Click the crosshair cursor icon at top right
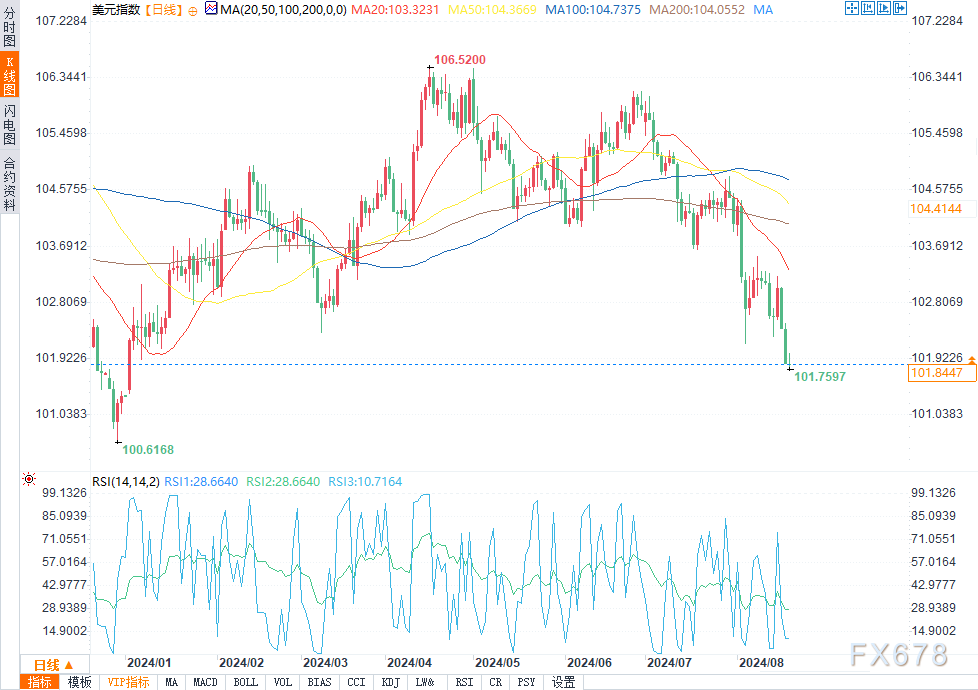The width and height of the screenshot is (978, 690). [851, 8]
